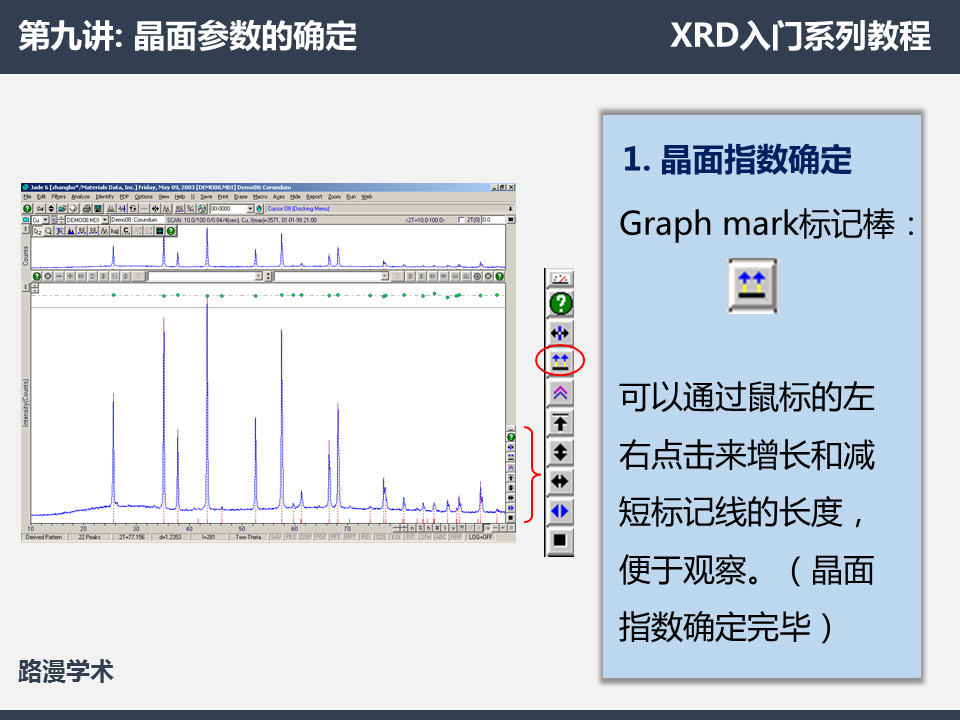Click the LOG=OFF status button

pyautogui.click(x=480, y=537)
